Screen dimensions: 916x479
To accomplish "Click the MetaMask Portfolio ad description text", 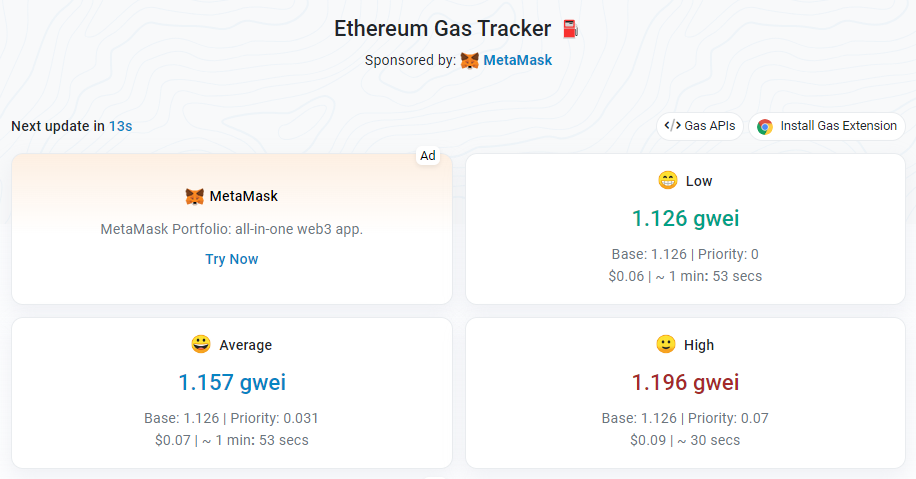I will [232, 229].
